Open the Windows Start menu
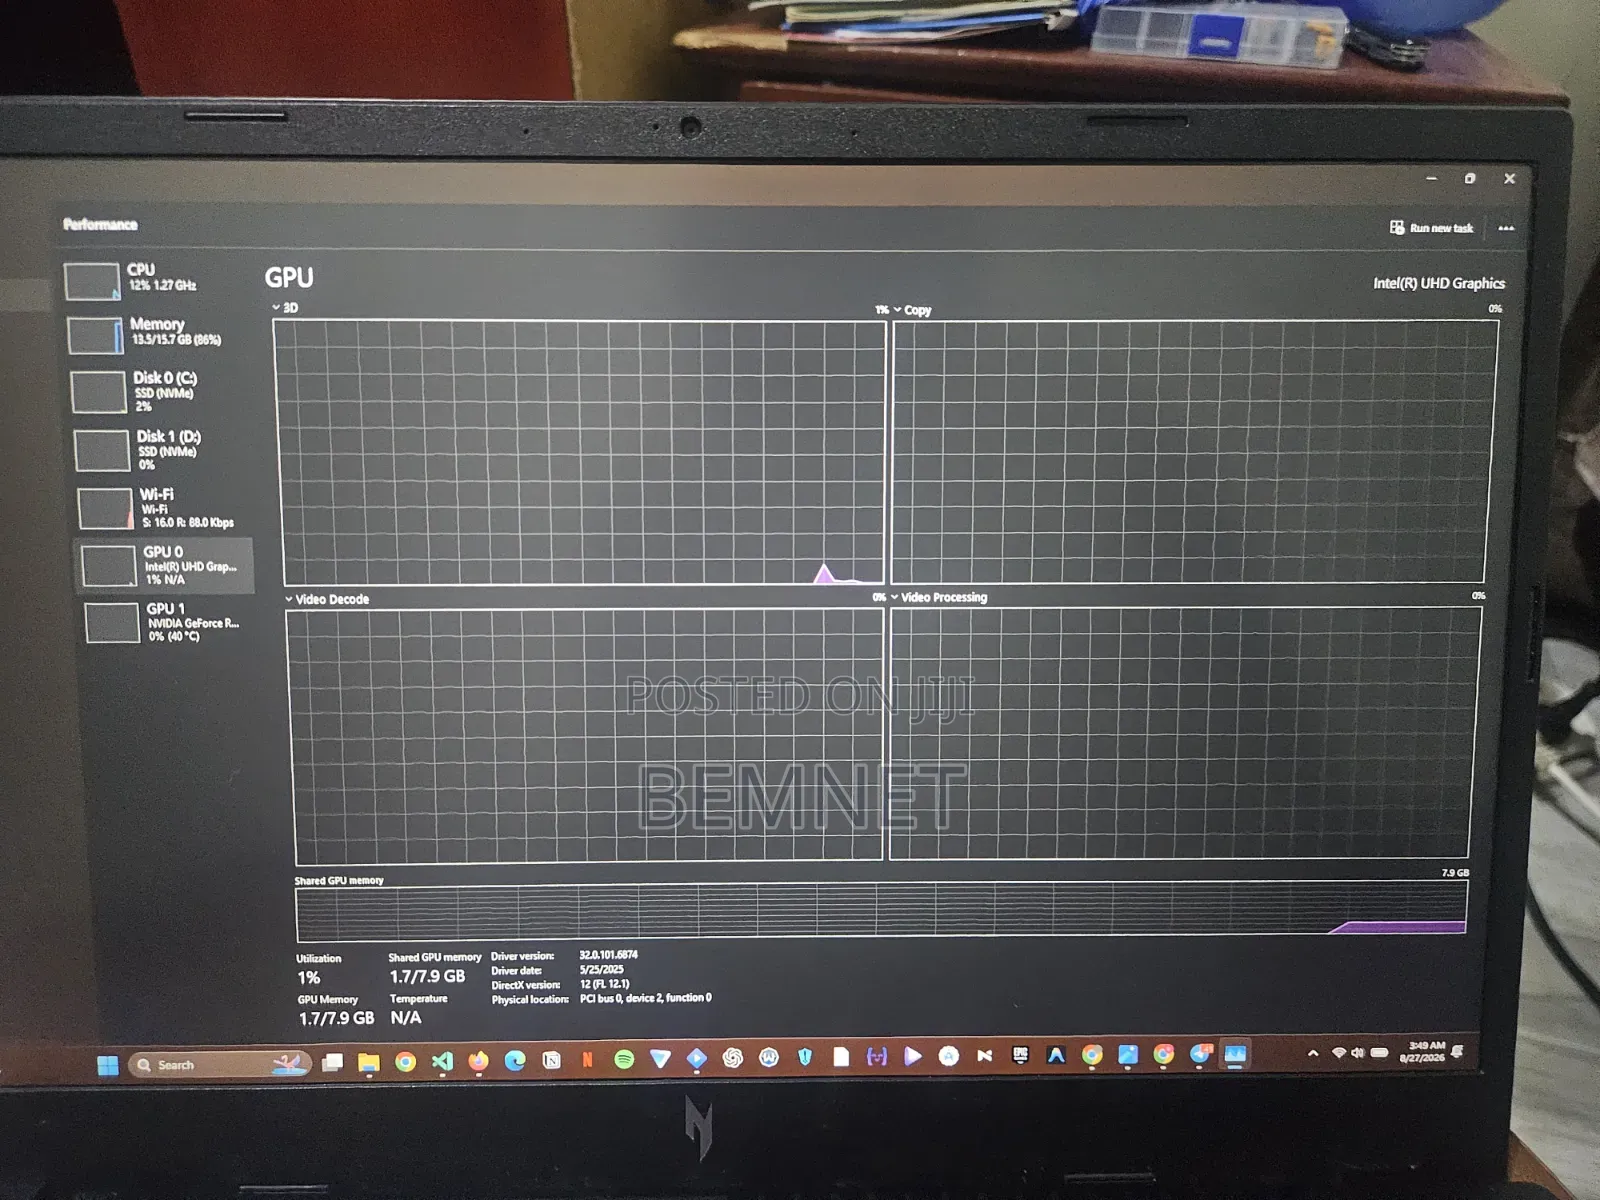1600x1200 pixels. point(108,1065)
